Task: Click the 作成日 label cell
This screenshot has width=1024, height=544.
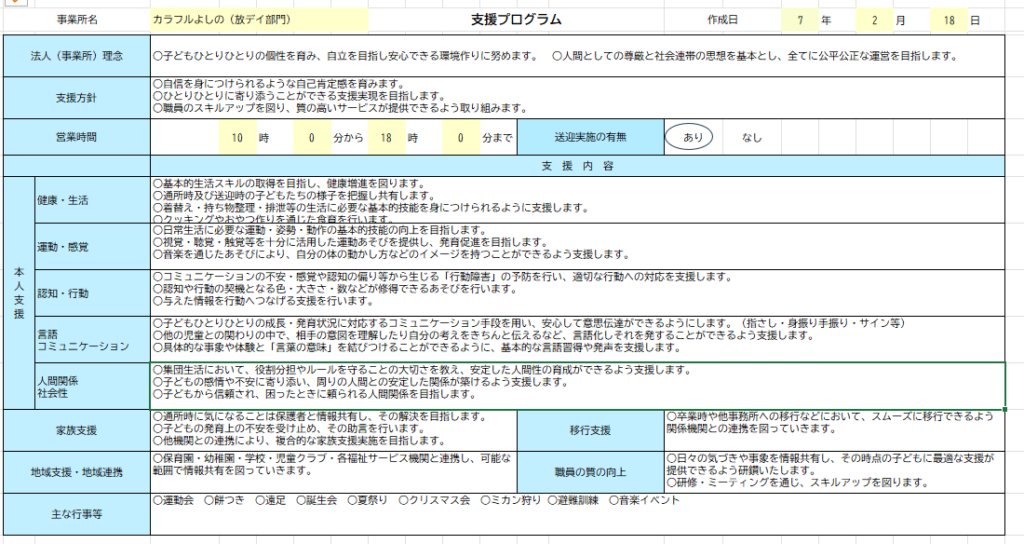Action: [722, 20]
